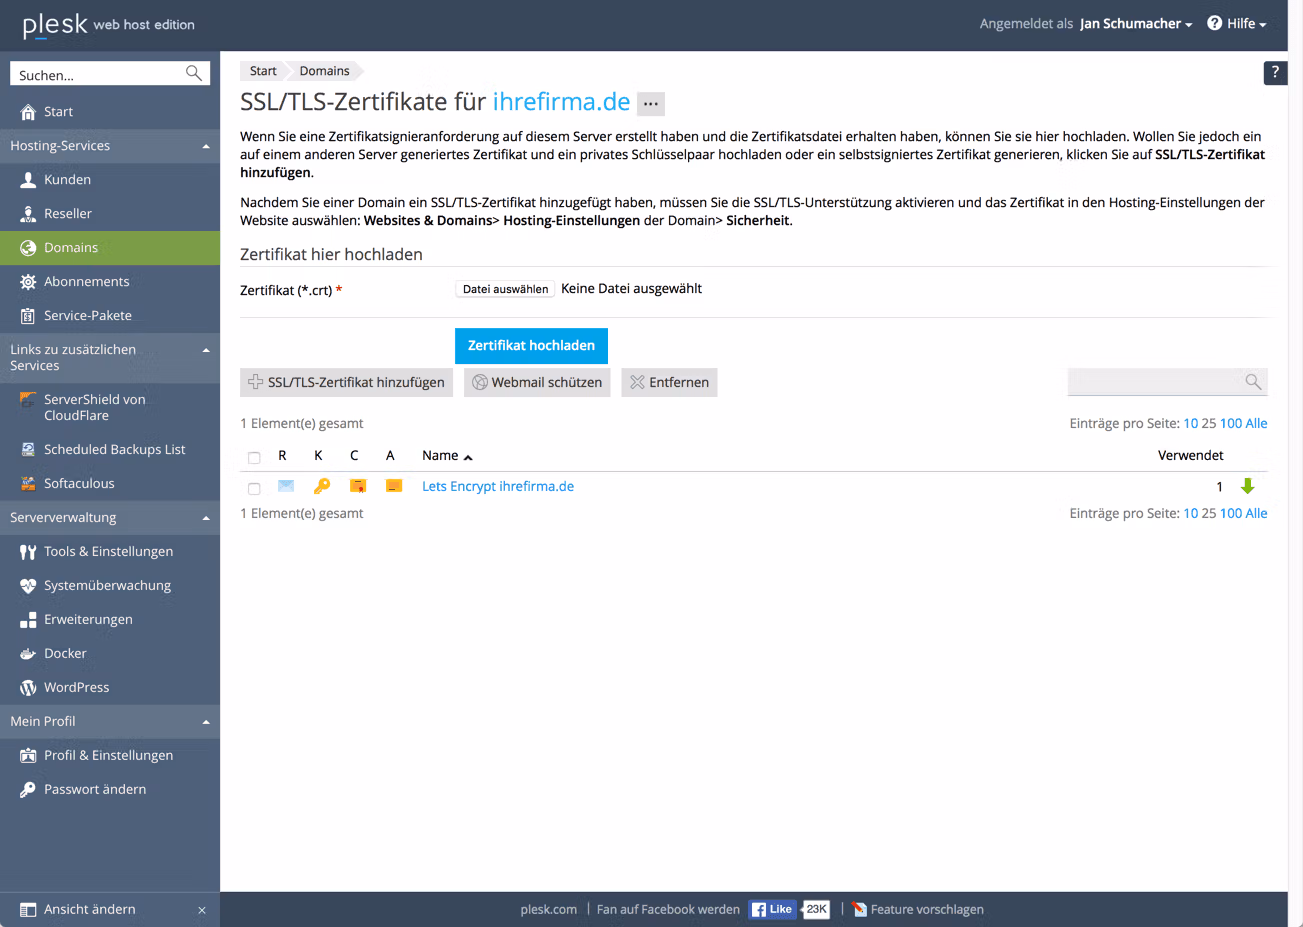Collapse the Mein Profil section
1303x927 pixels.
[x=206, y=721]
